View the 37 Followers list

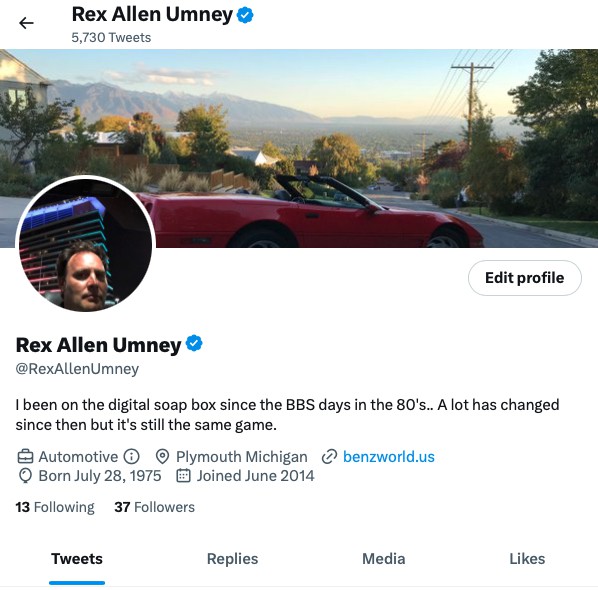point(154,507)
